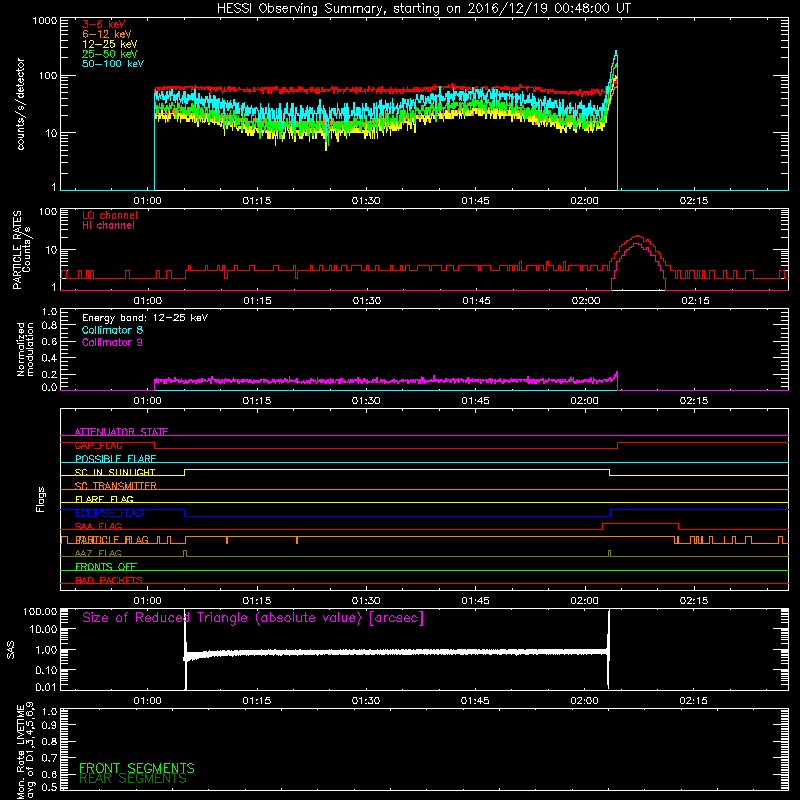
Task: Click the Size of Reduced Triangle label
Action: tap(253, 618)
